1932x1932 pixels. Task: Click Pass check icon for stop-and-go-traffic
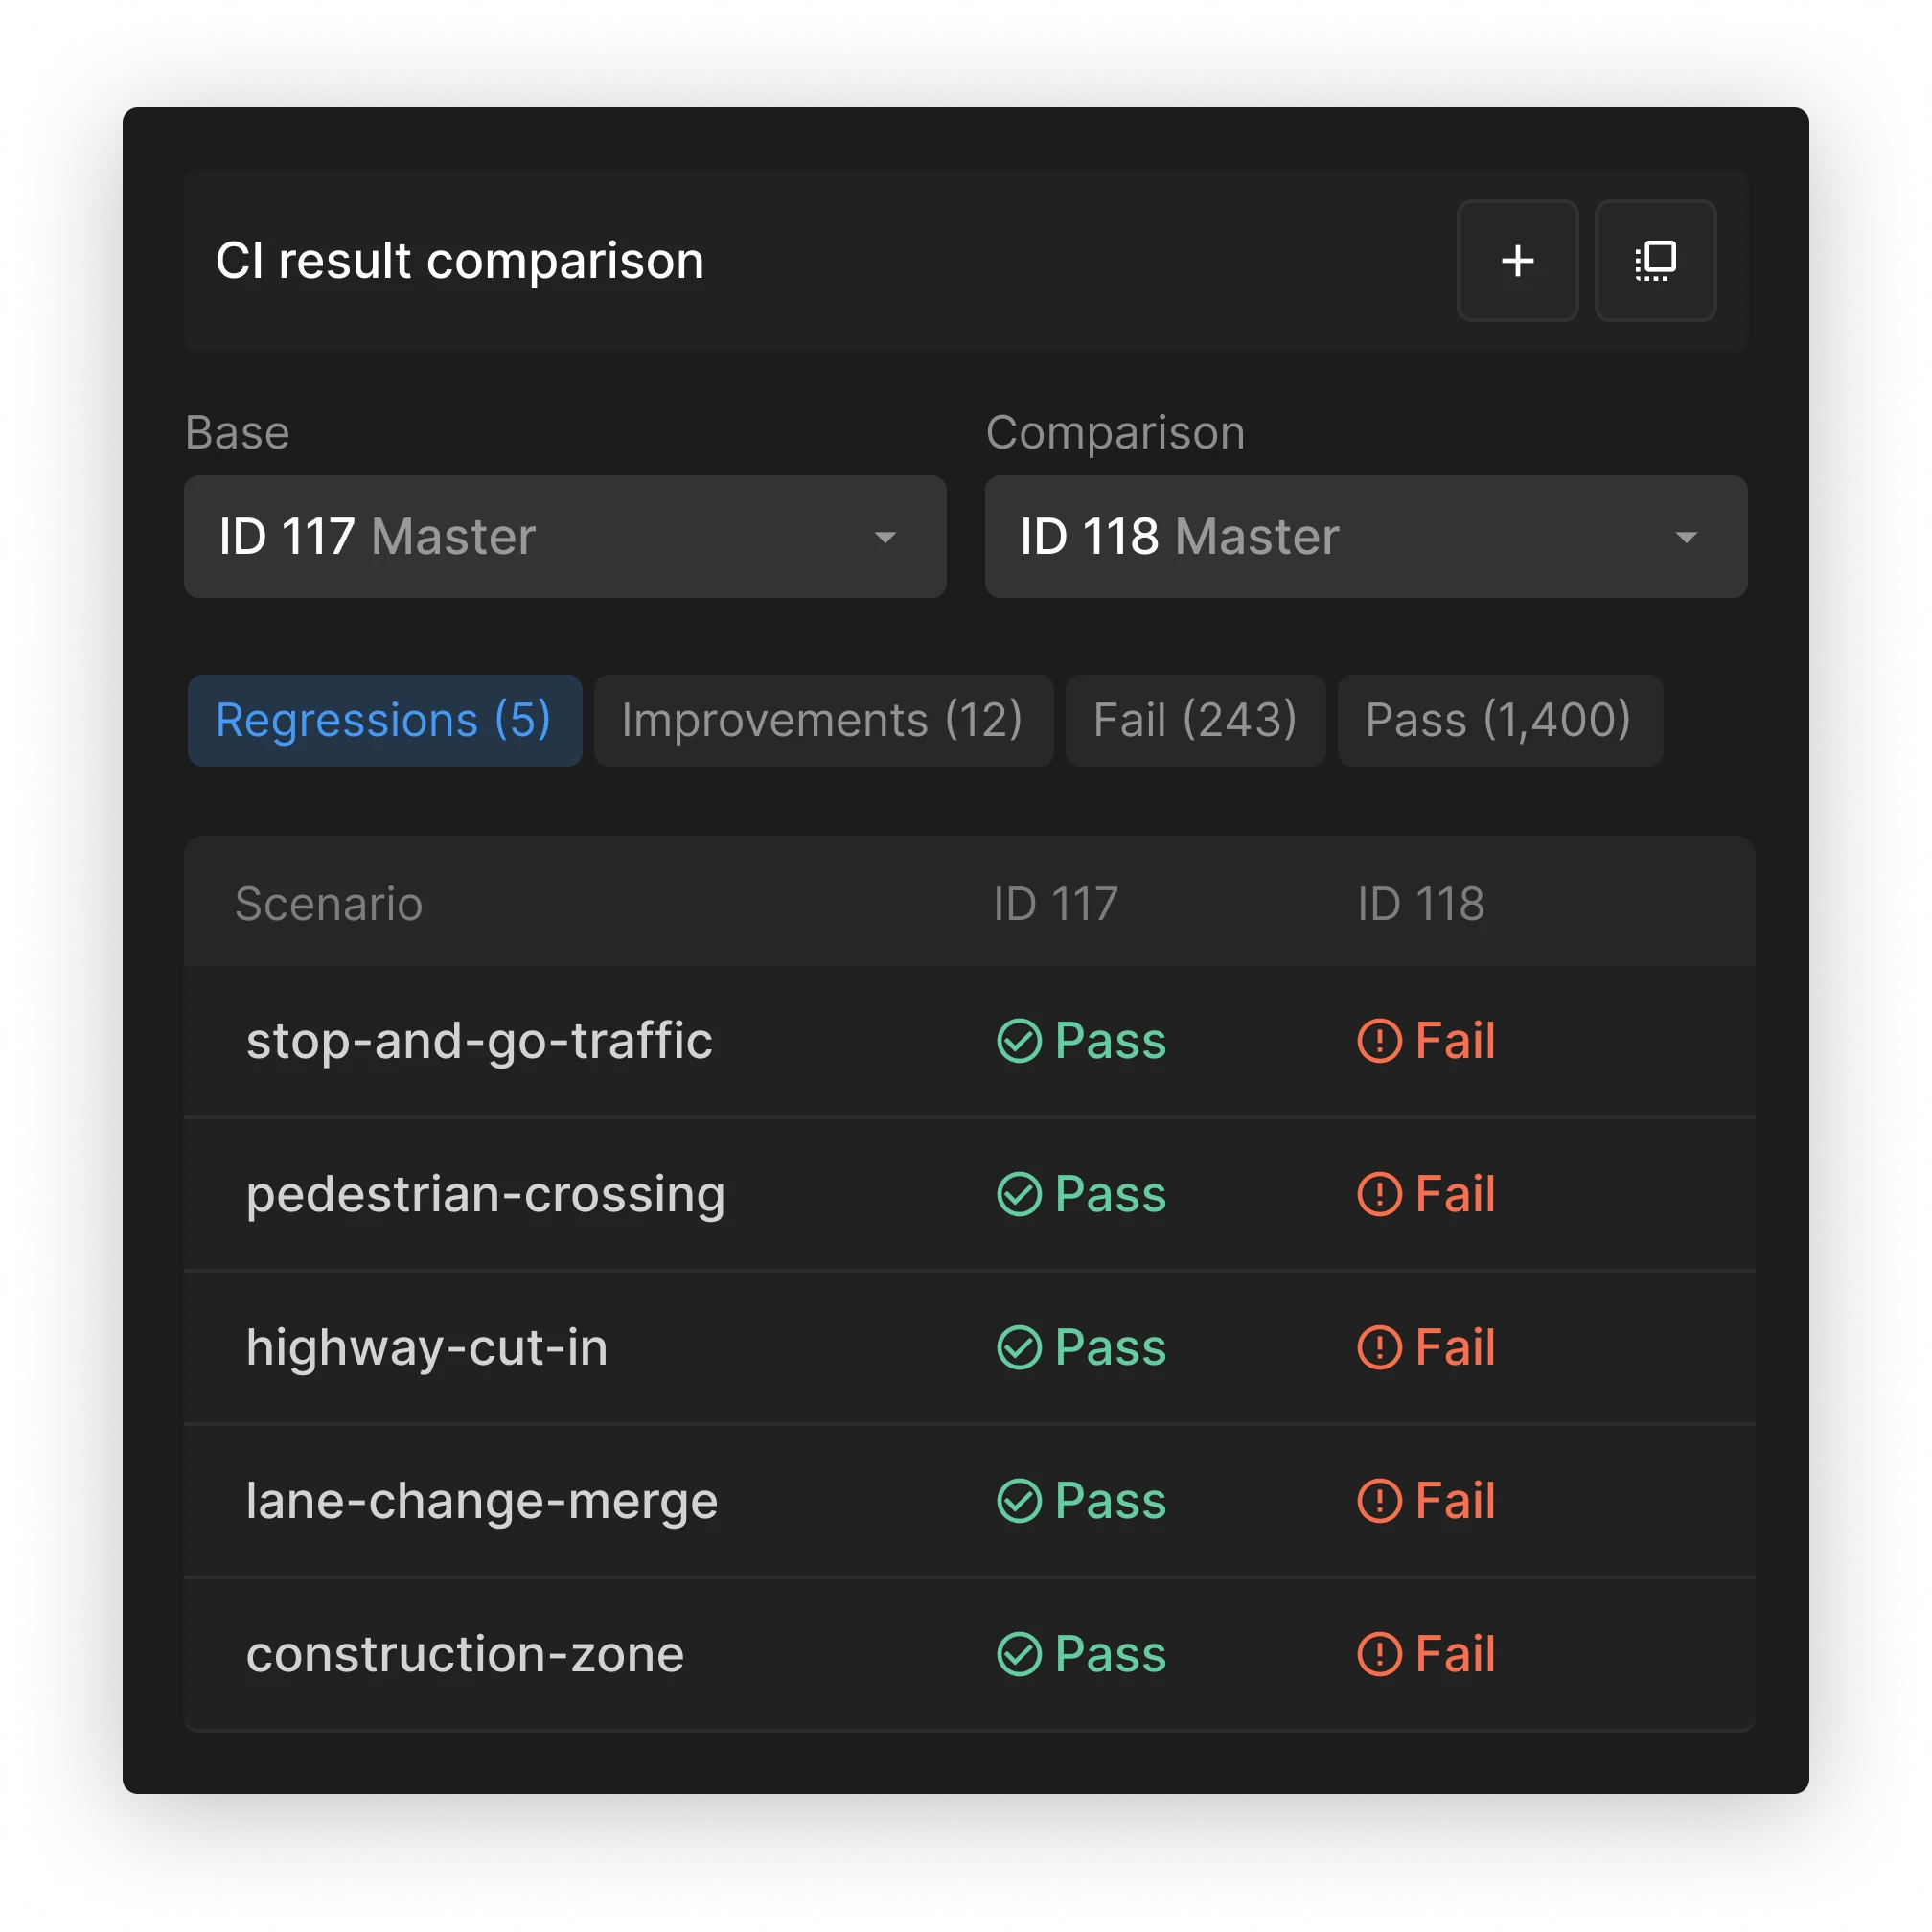pos(1019,1041)
